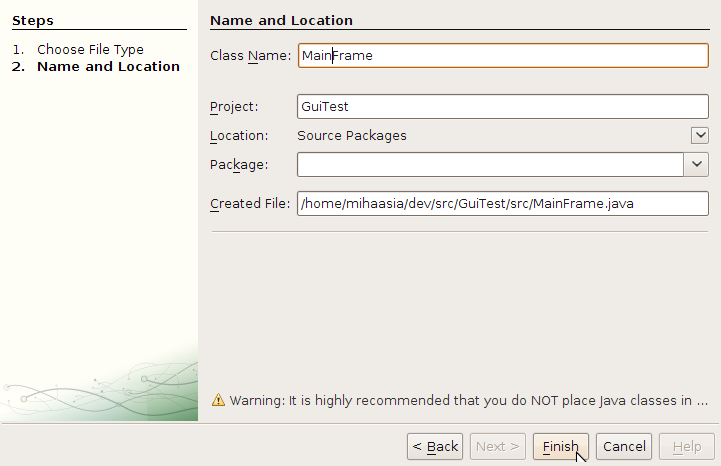The width and height of the screenshot is (721, 466).
Task: Click the disabled Next button
Action: click(x=498, y=446)
